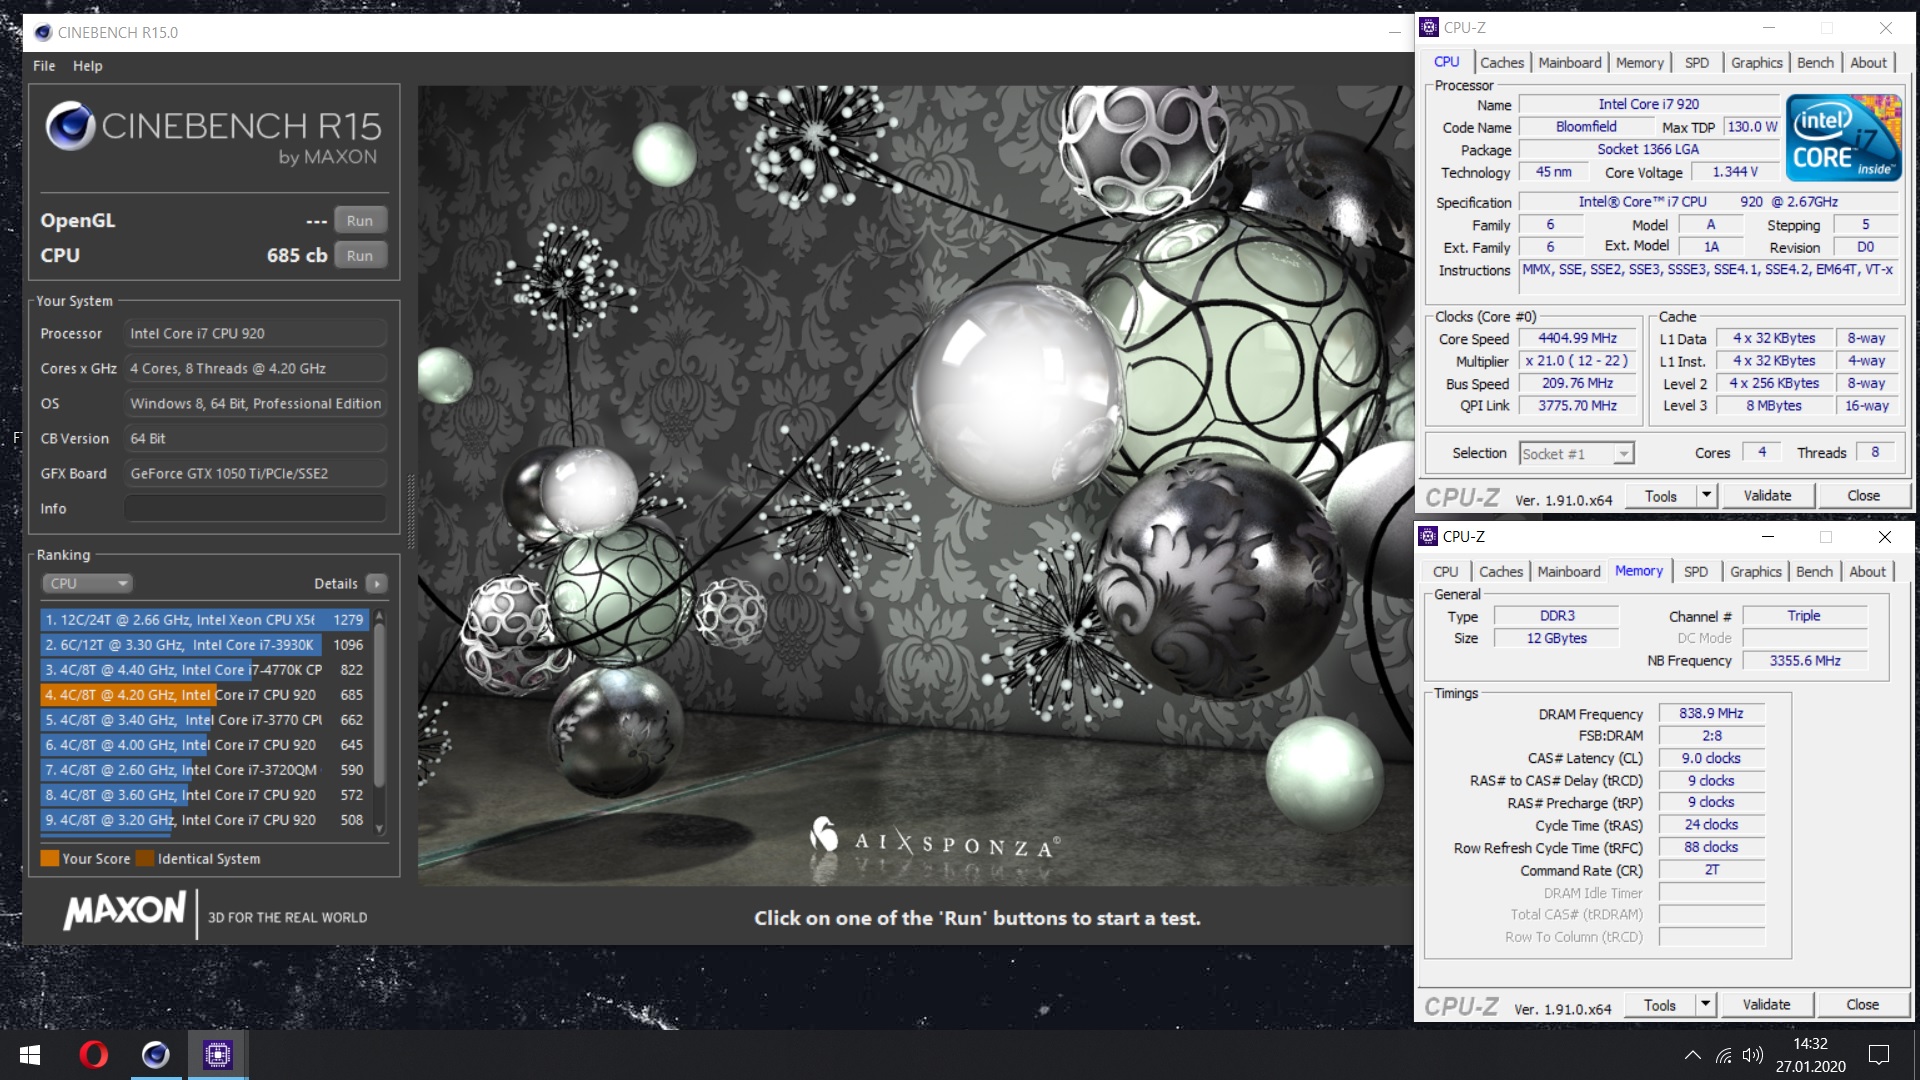1920x1080 pixels.
Task: Open the File menu in Cinebench
Action: pyautogui.click(x=44, y=66)
